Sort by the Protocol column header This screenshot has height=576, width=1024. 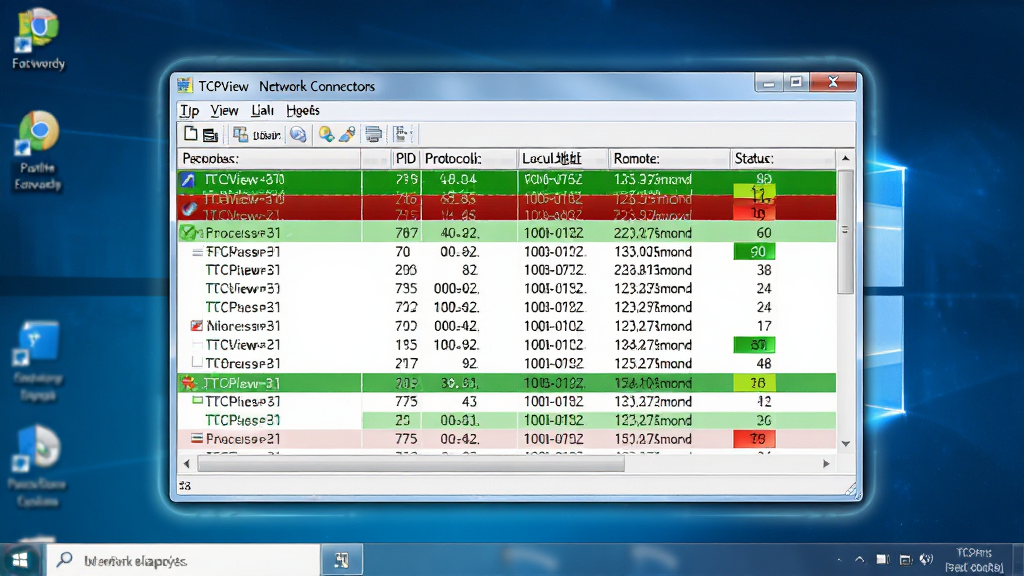469,158
